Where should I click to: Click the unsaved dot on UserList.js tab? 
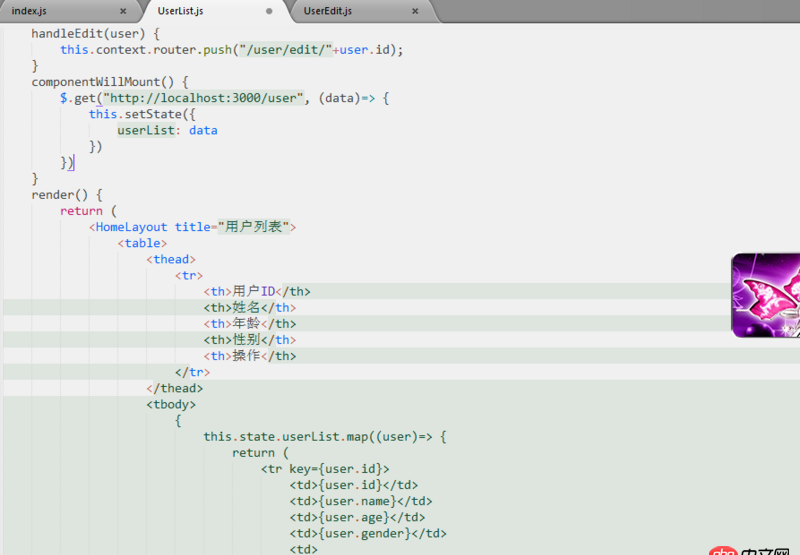click(x=269, y=11)
